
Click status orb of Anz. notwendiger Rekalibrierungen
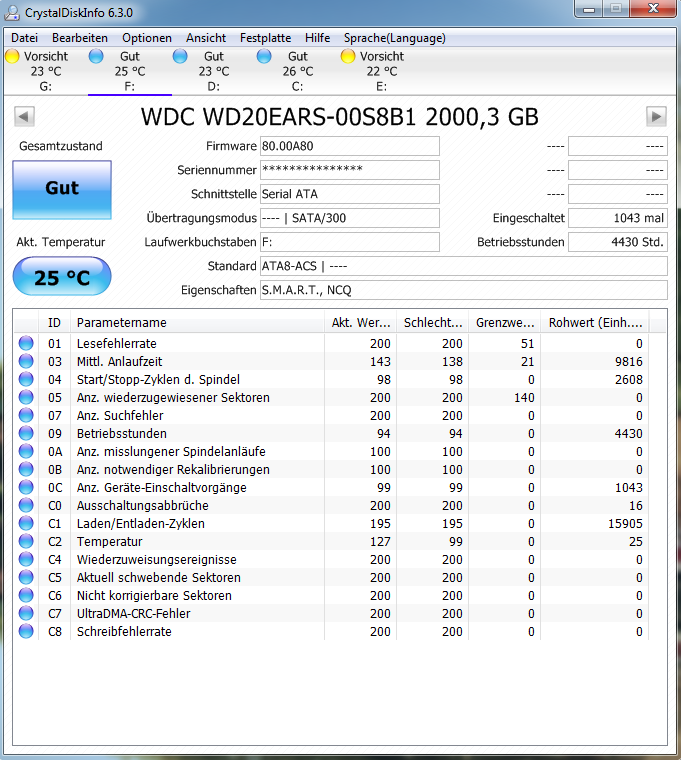26,469
